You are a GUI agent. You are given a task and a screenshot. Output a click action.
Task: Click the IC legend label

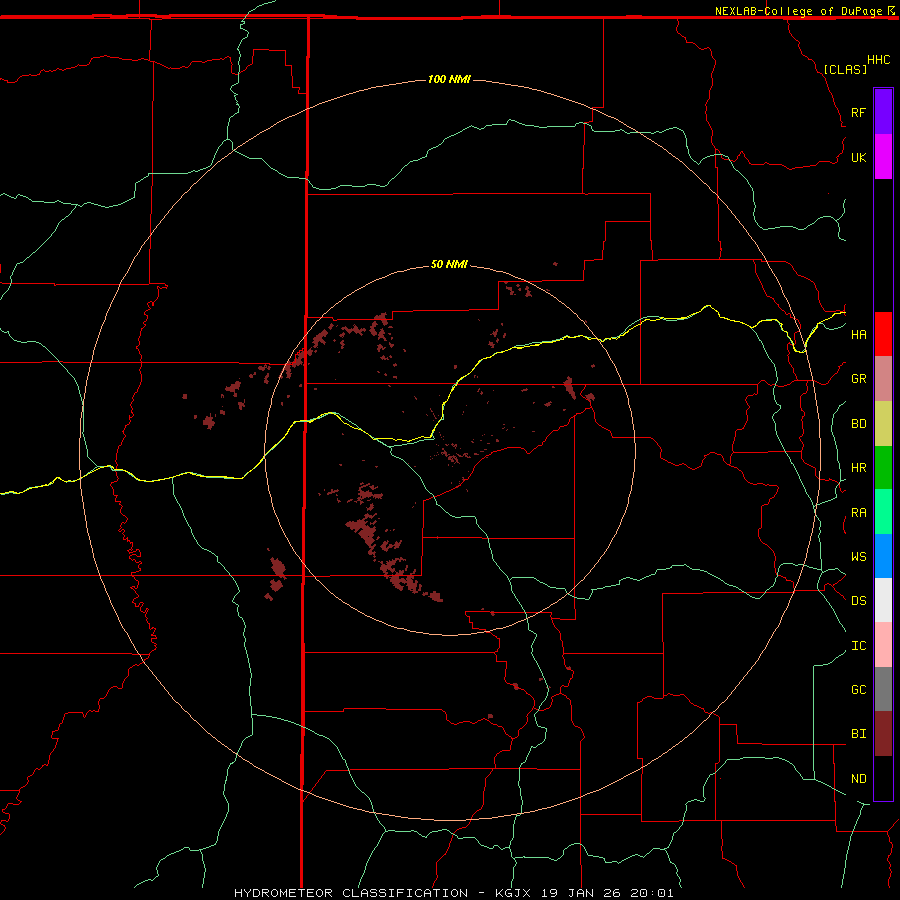pos(858,646)
